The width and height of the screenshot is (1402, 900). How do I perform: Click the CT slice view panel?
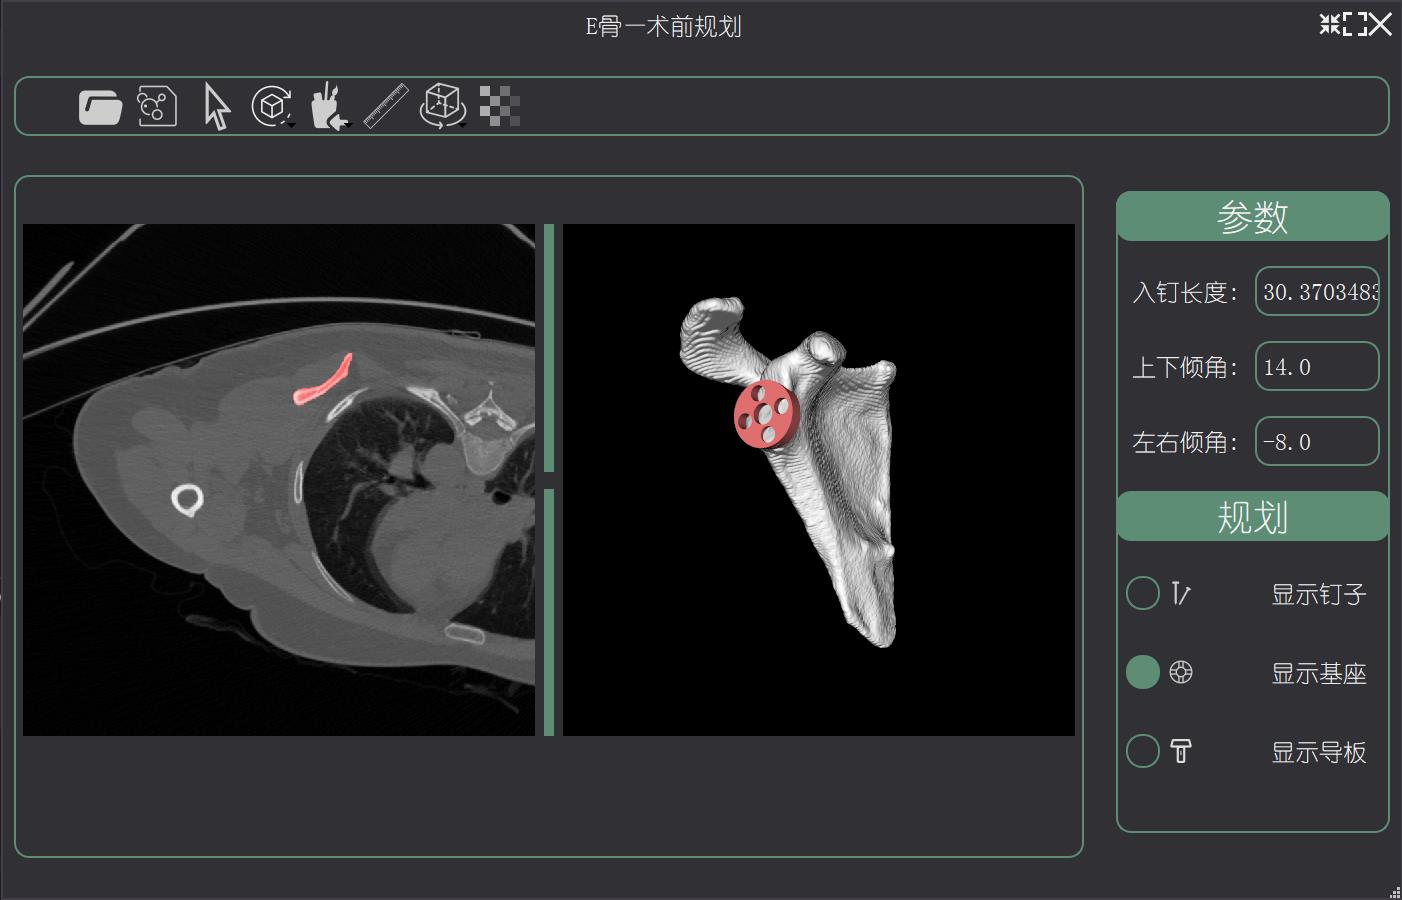pyautogui.click(x=279, y=480)
